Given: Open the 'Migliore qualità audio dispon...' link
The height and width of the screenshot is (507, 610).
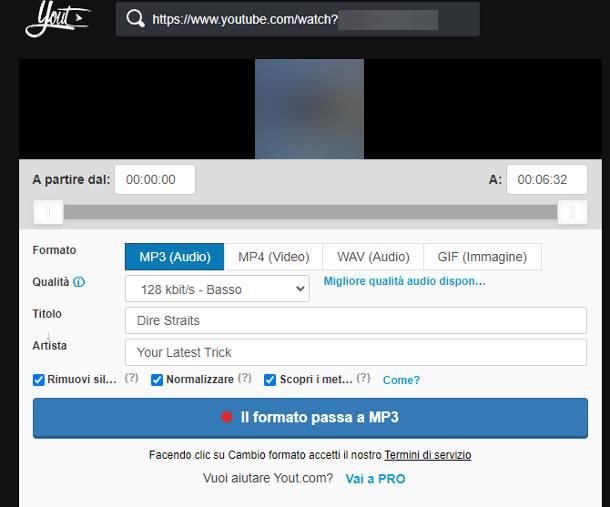Looking at the screenshot, I should 404,281.
